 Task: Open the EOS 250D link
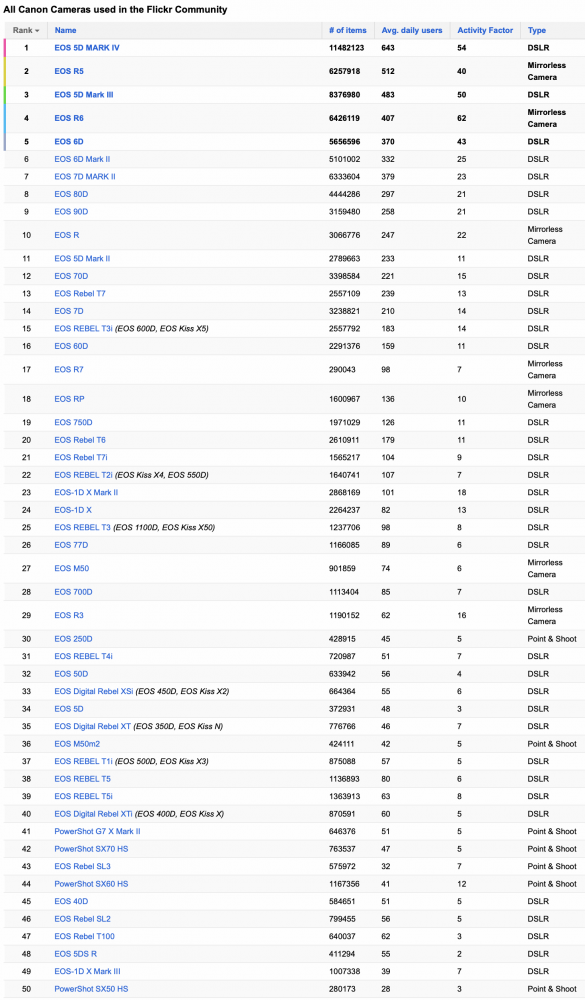point(73,639)
